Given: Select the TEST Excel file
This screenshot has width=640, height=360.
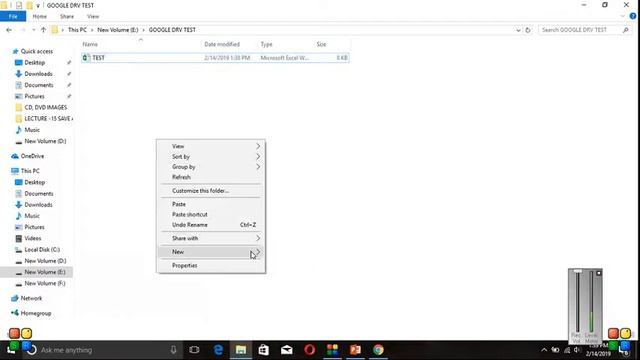Looking at the screenshot, I should pyautogui.click(x=215, y=58).
